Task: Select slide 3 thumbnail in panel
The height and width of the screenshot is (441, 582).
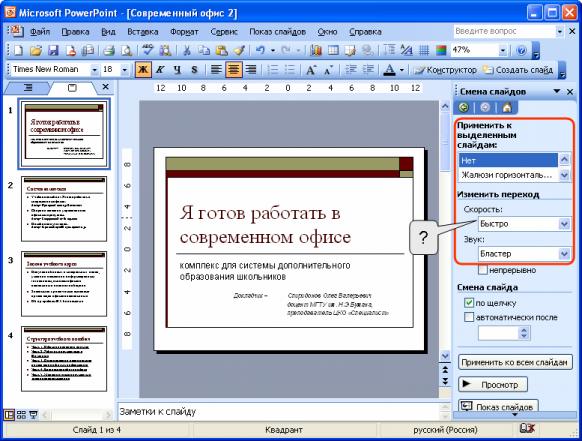Action: pyautogui.click(x=64, y=284)
